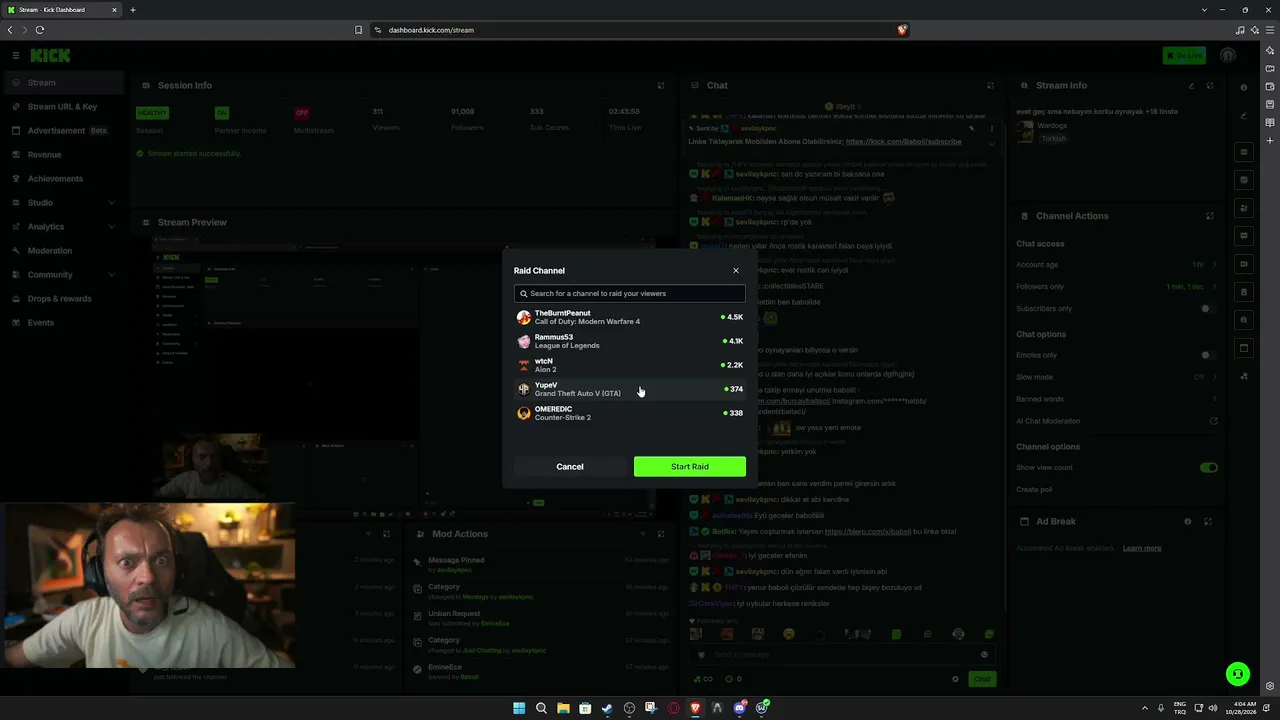The image size is (1280, 720).
Task: Toggle Subscribers only chat
Action: 1208,309
